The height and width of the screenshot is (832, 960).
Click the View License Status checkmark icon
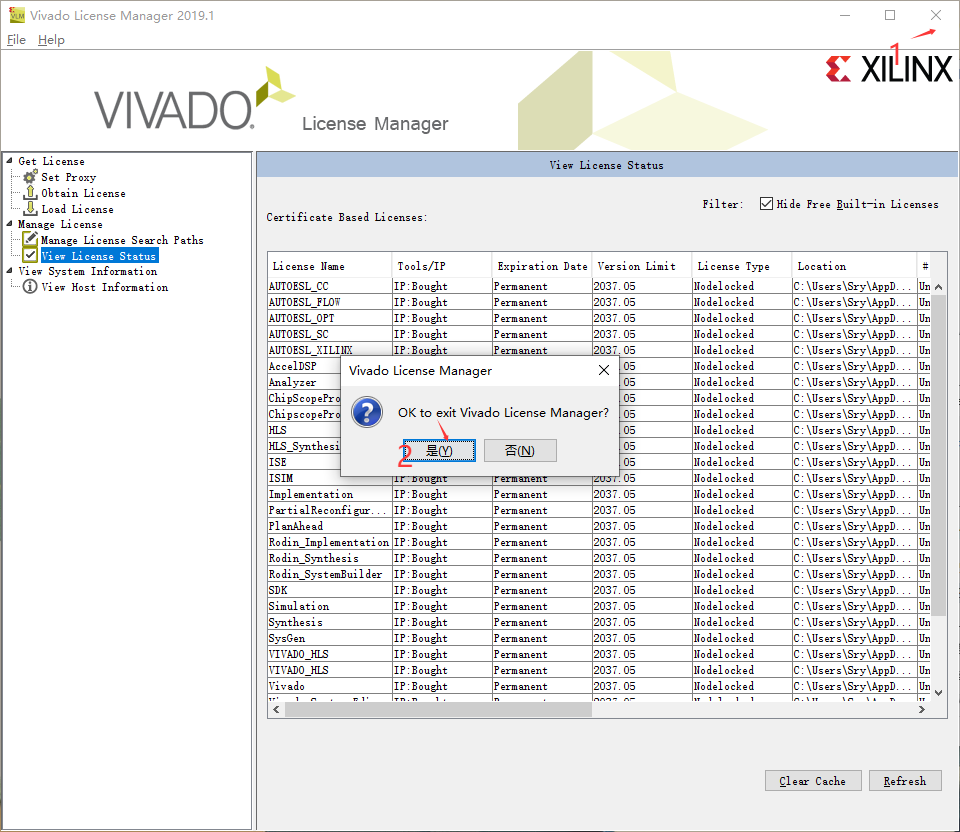(30, 255)
